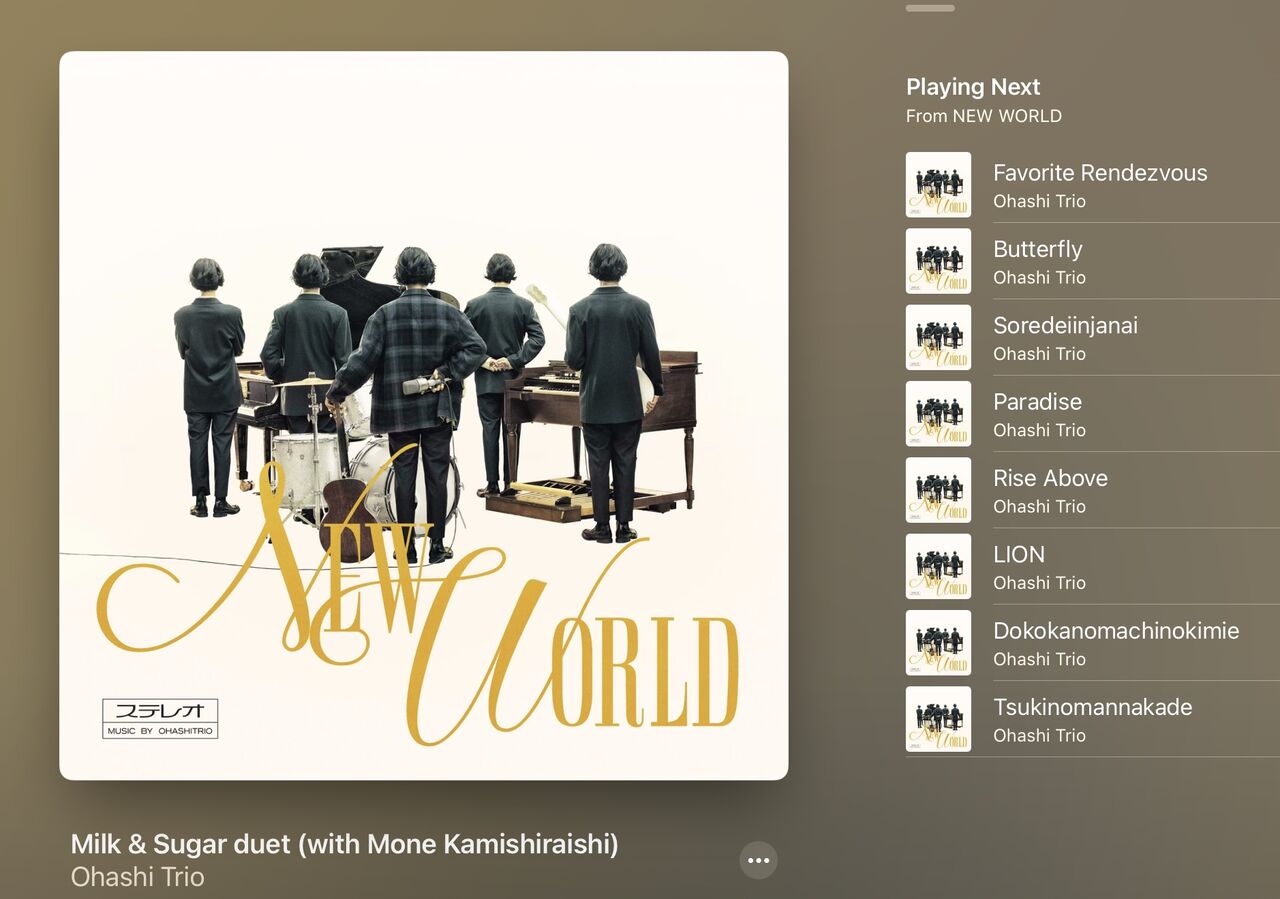Open the From NEW WORLD album link
The height and width of the screenshot is (899, 1280).
point(984,116)
